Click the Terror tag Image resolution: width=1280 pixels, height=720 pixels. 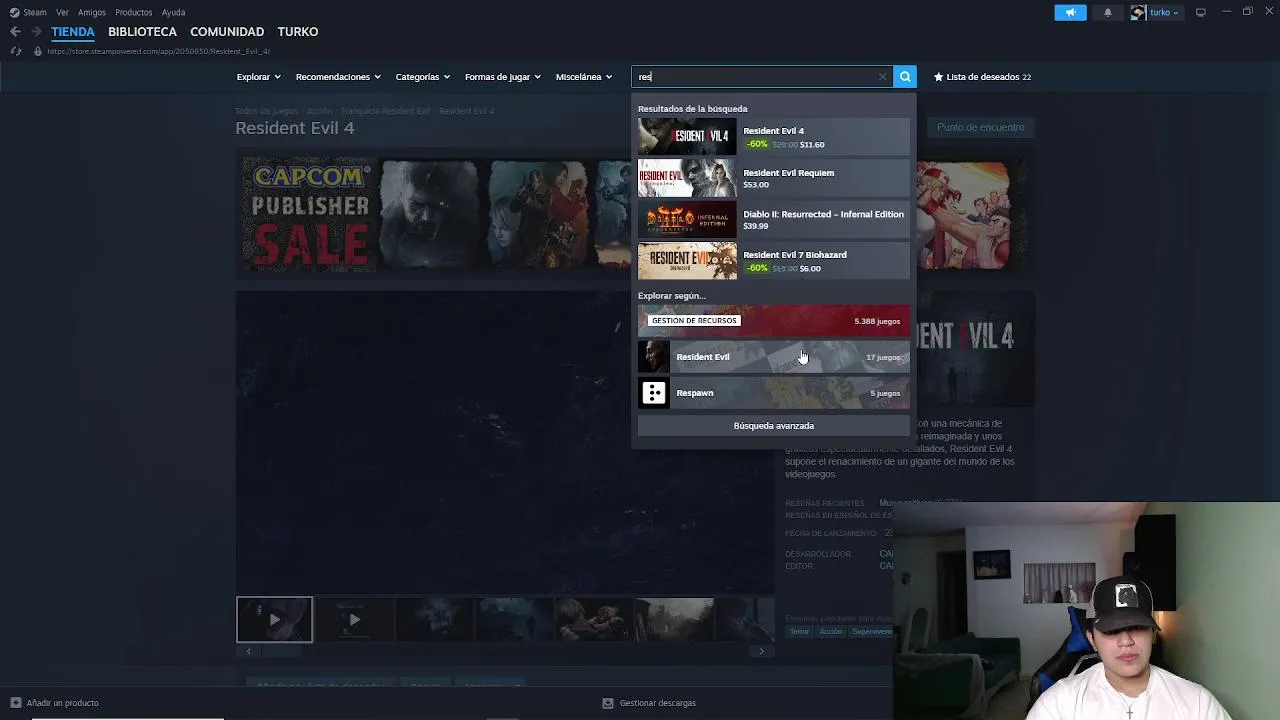tap(799, 632)
